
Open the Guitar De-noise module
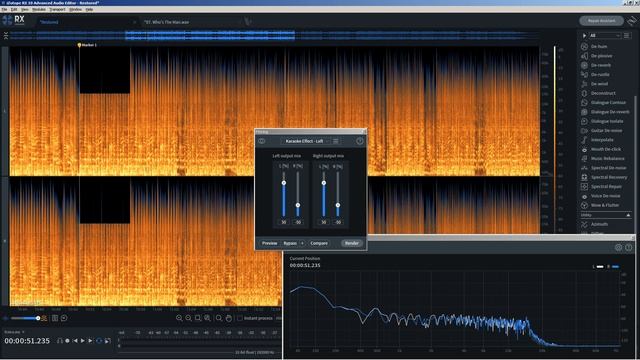[x=606, y=131]
